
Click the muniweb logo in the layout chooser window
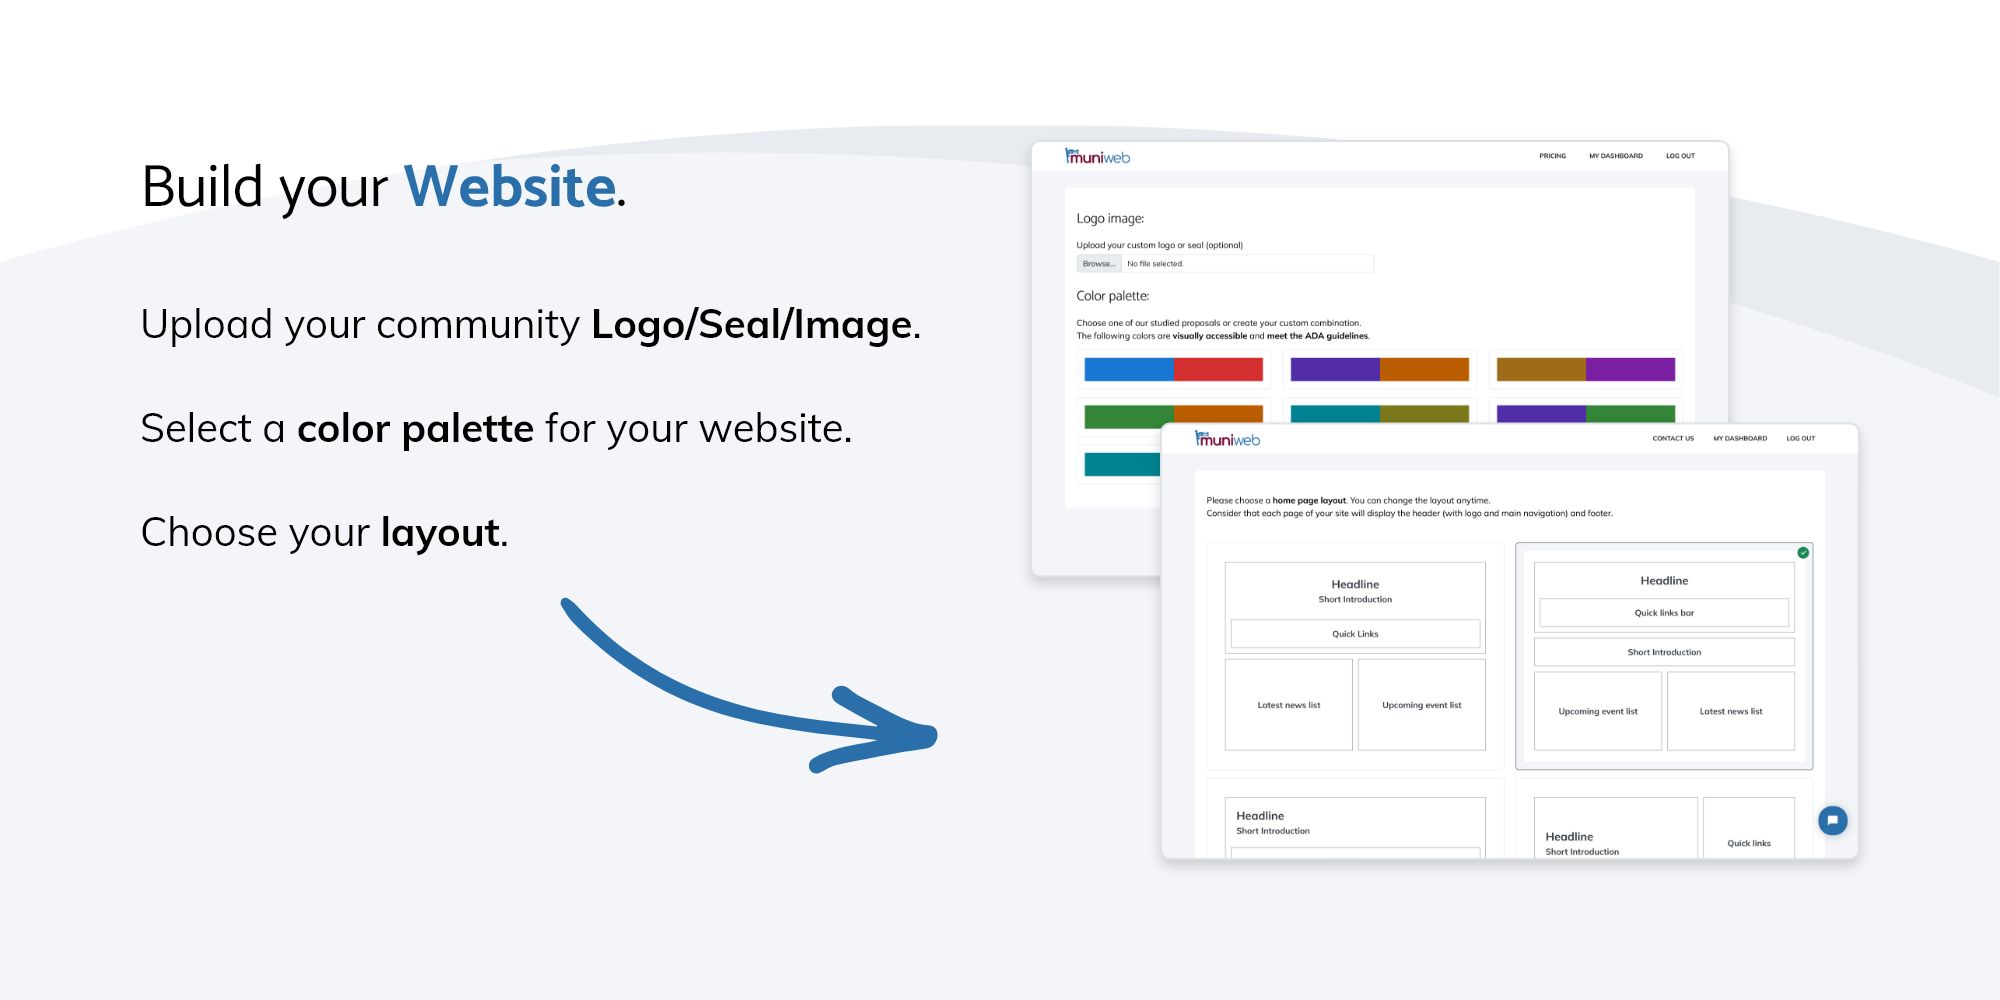pos(1227,439)
